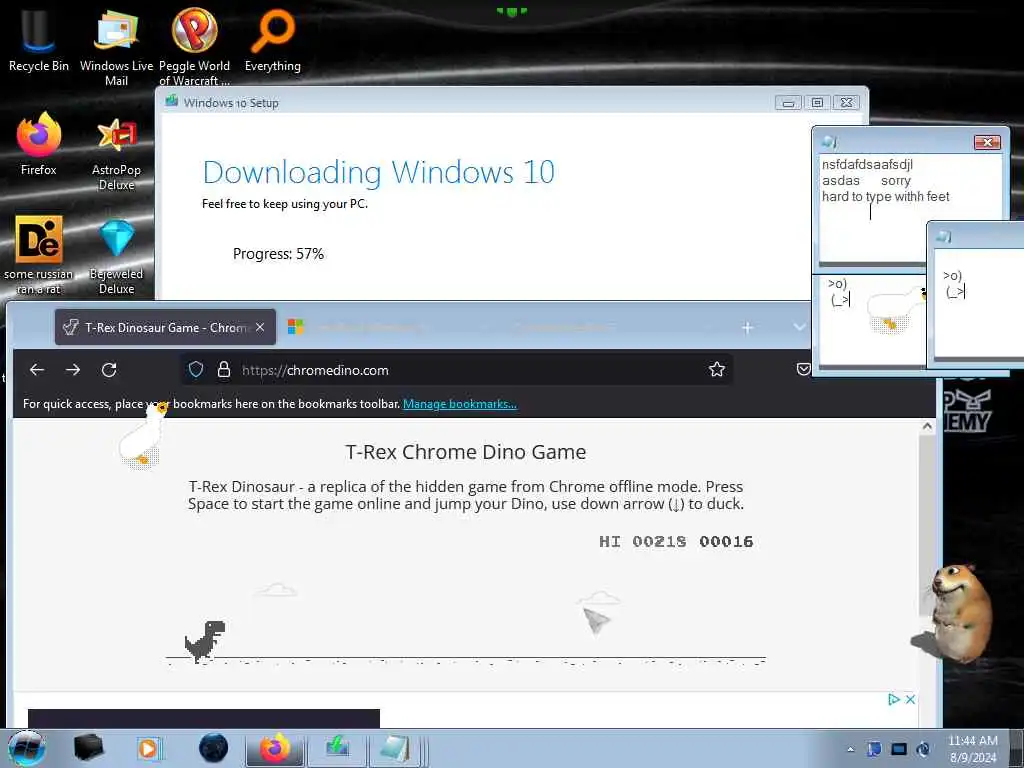Open the Pocket save icon in Firefox
This screenshot has height=768, width=1024.
(804, 370)
